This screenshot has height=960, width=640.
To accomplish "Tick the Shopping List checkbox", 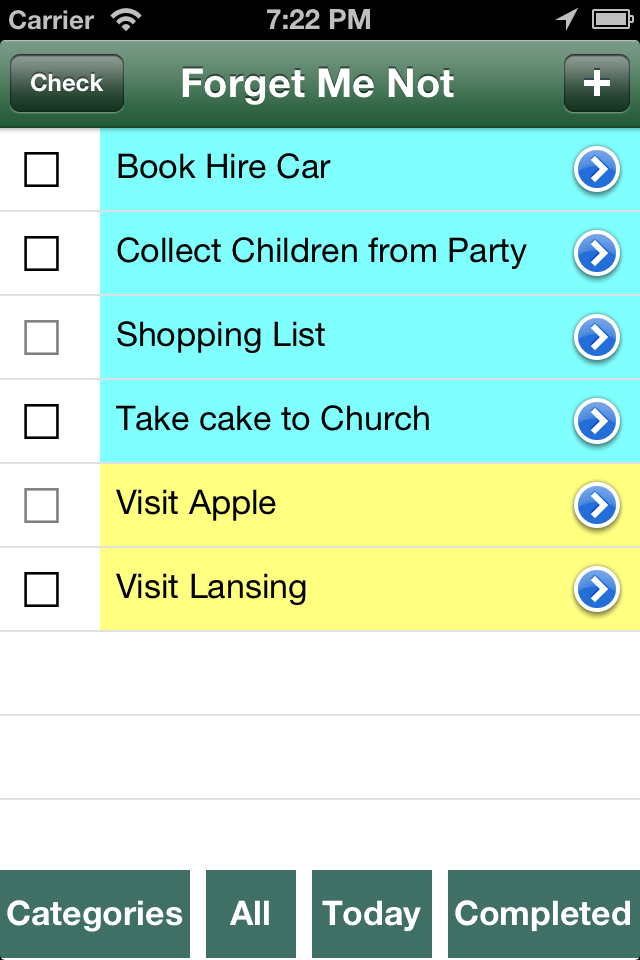I will (41, 338).
